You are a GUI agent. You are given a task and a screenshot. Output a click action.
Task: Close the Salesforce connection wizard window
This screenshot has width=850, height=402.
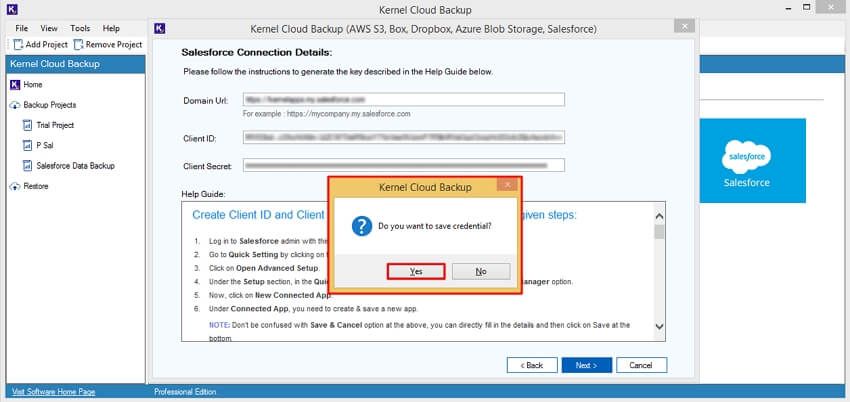[685, 26]
